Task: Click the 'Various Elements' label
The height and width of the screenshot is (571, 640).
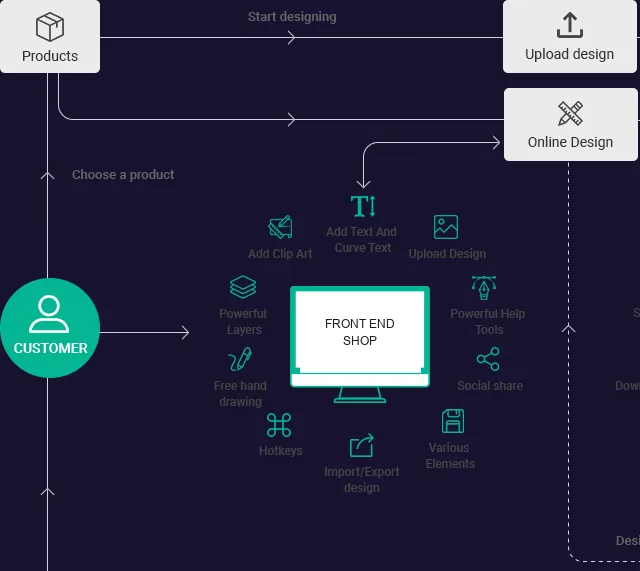Action: tap(450, 455)
